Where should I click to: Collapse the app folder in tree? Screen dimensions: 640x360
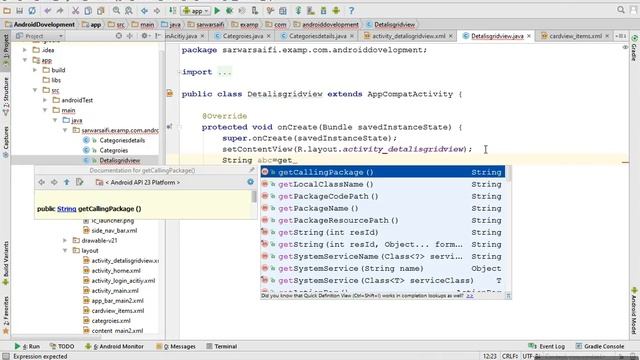coord(25,60)
